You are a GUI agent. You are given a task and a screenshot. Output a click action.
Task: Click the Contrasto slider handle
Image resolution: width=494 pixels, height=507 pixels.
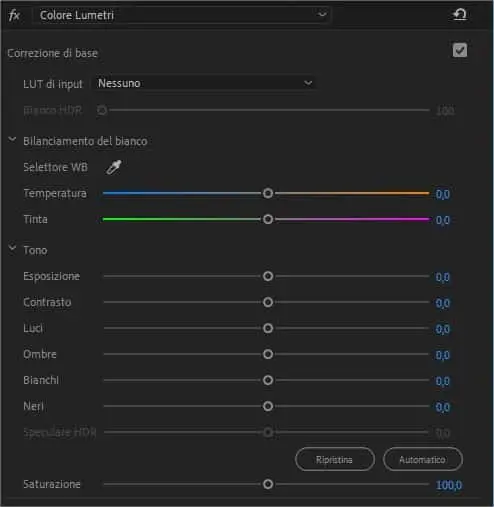[268, 302]
